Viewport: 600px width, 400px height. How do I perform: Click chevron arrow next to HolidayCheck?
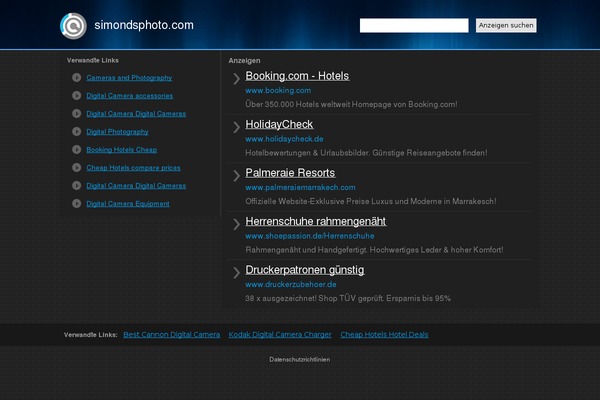(236, 127)
